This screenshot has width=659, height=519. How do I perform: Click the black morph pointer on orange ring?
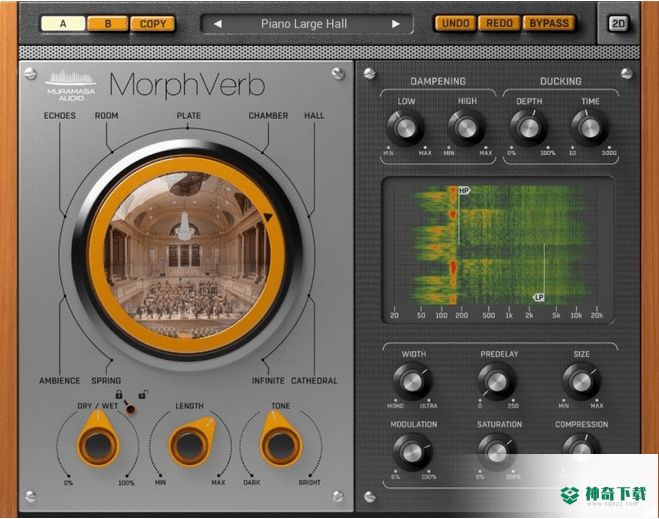click(x=268, y=217)
